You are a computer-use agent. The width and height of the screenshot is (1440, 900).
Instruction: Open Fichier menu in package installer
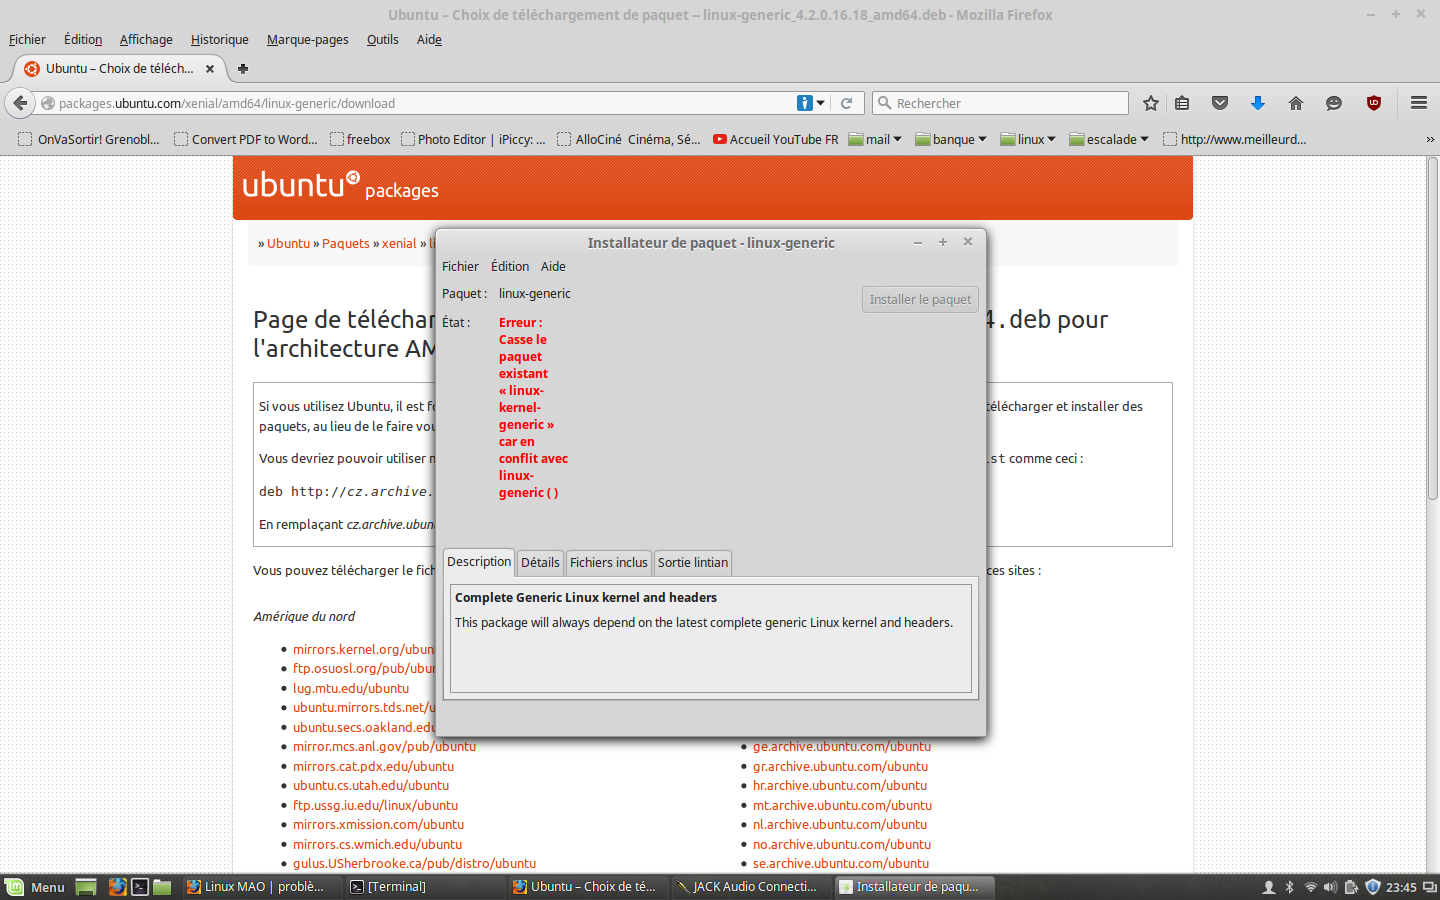pos(460,267)
